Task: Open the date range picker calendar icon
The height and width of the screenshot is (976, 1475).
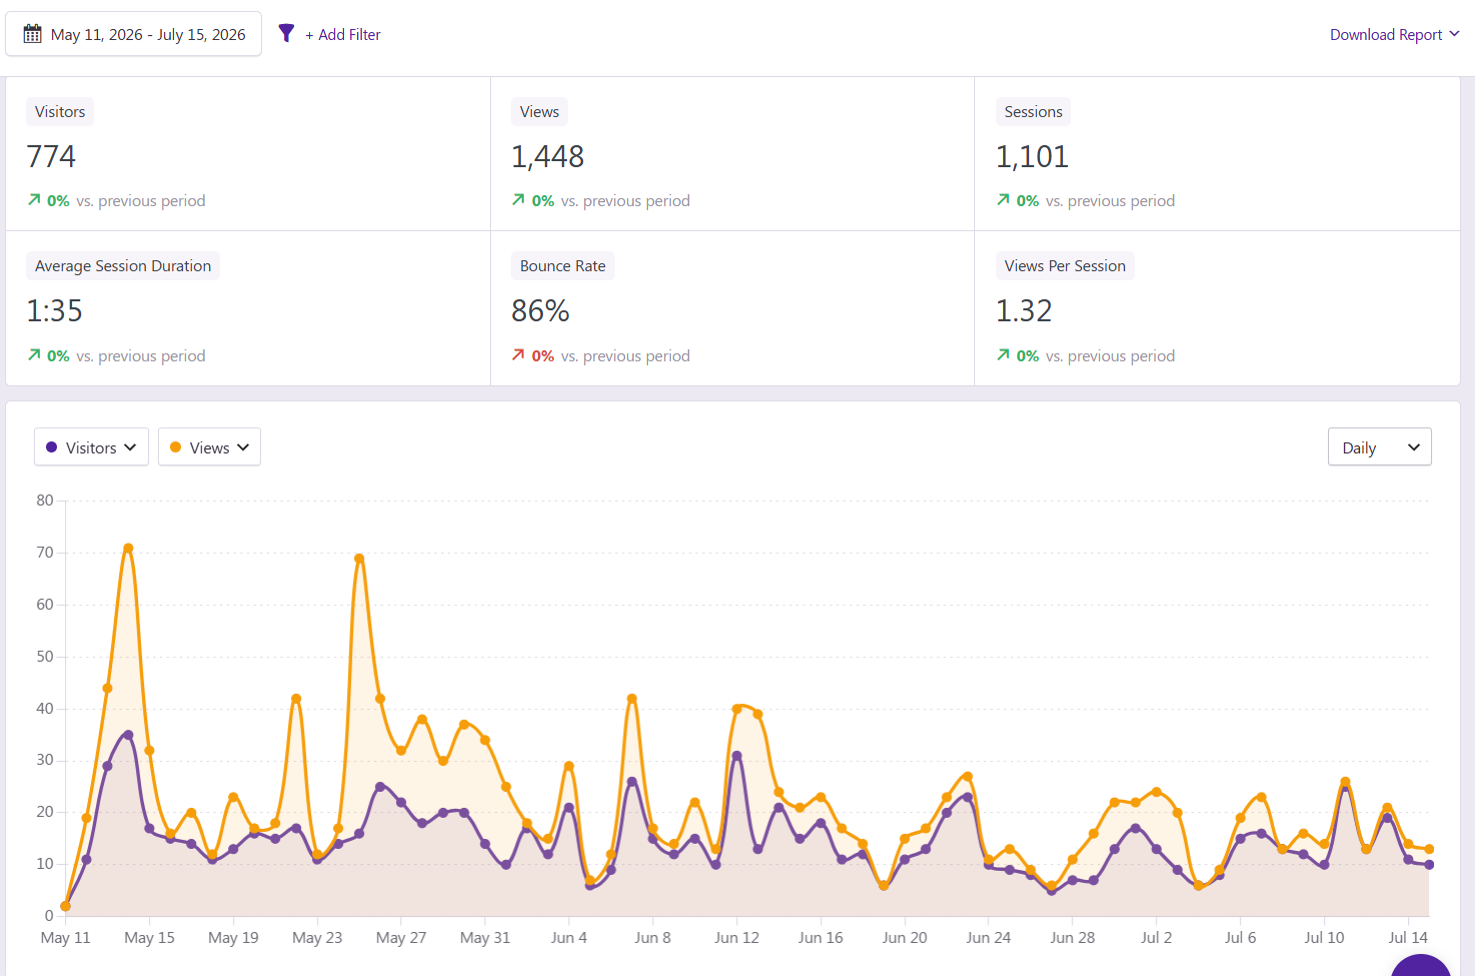Action: [x=32, y=34]
